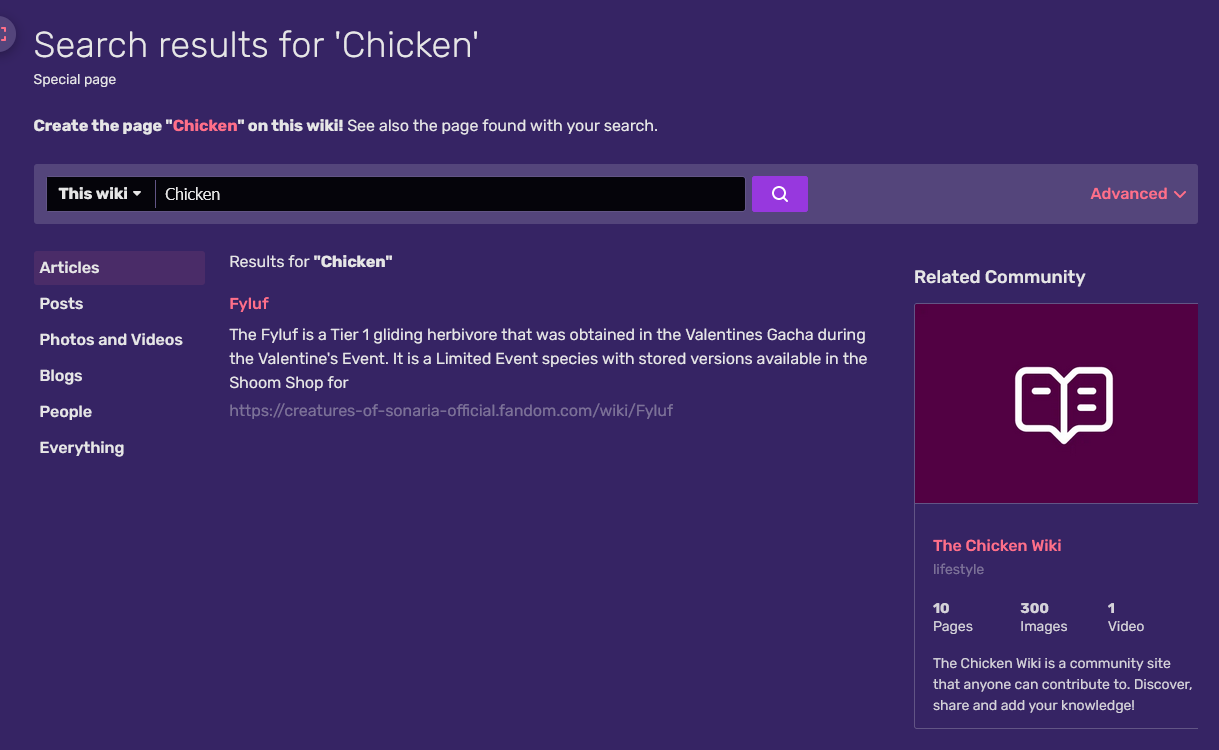Expand the Advanced search options
This screenshot has width=1219, height=750.
[1129, 194]
